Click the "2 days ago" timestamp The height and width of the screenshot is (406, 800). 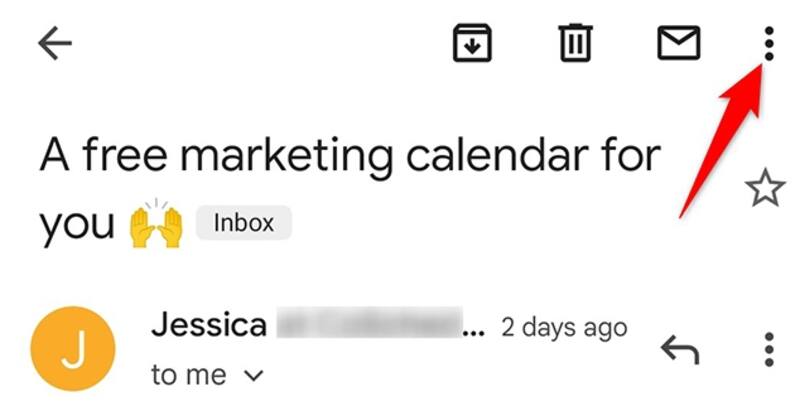(x=564, y=327)
